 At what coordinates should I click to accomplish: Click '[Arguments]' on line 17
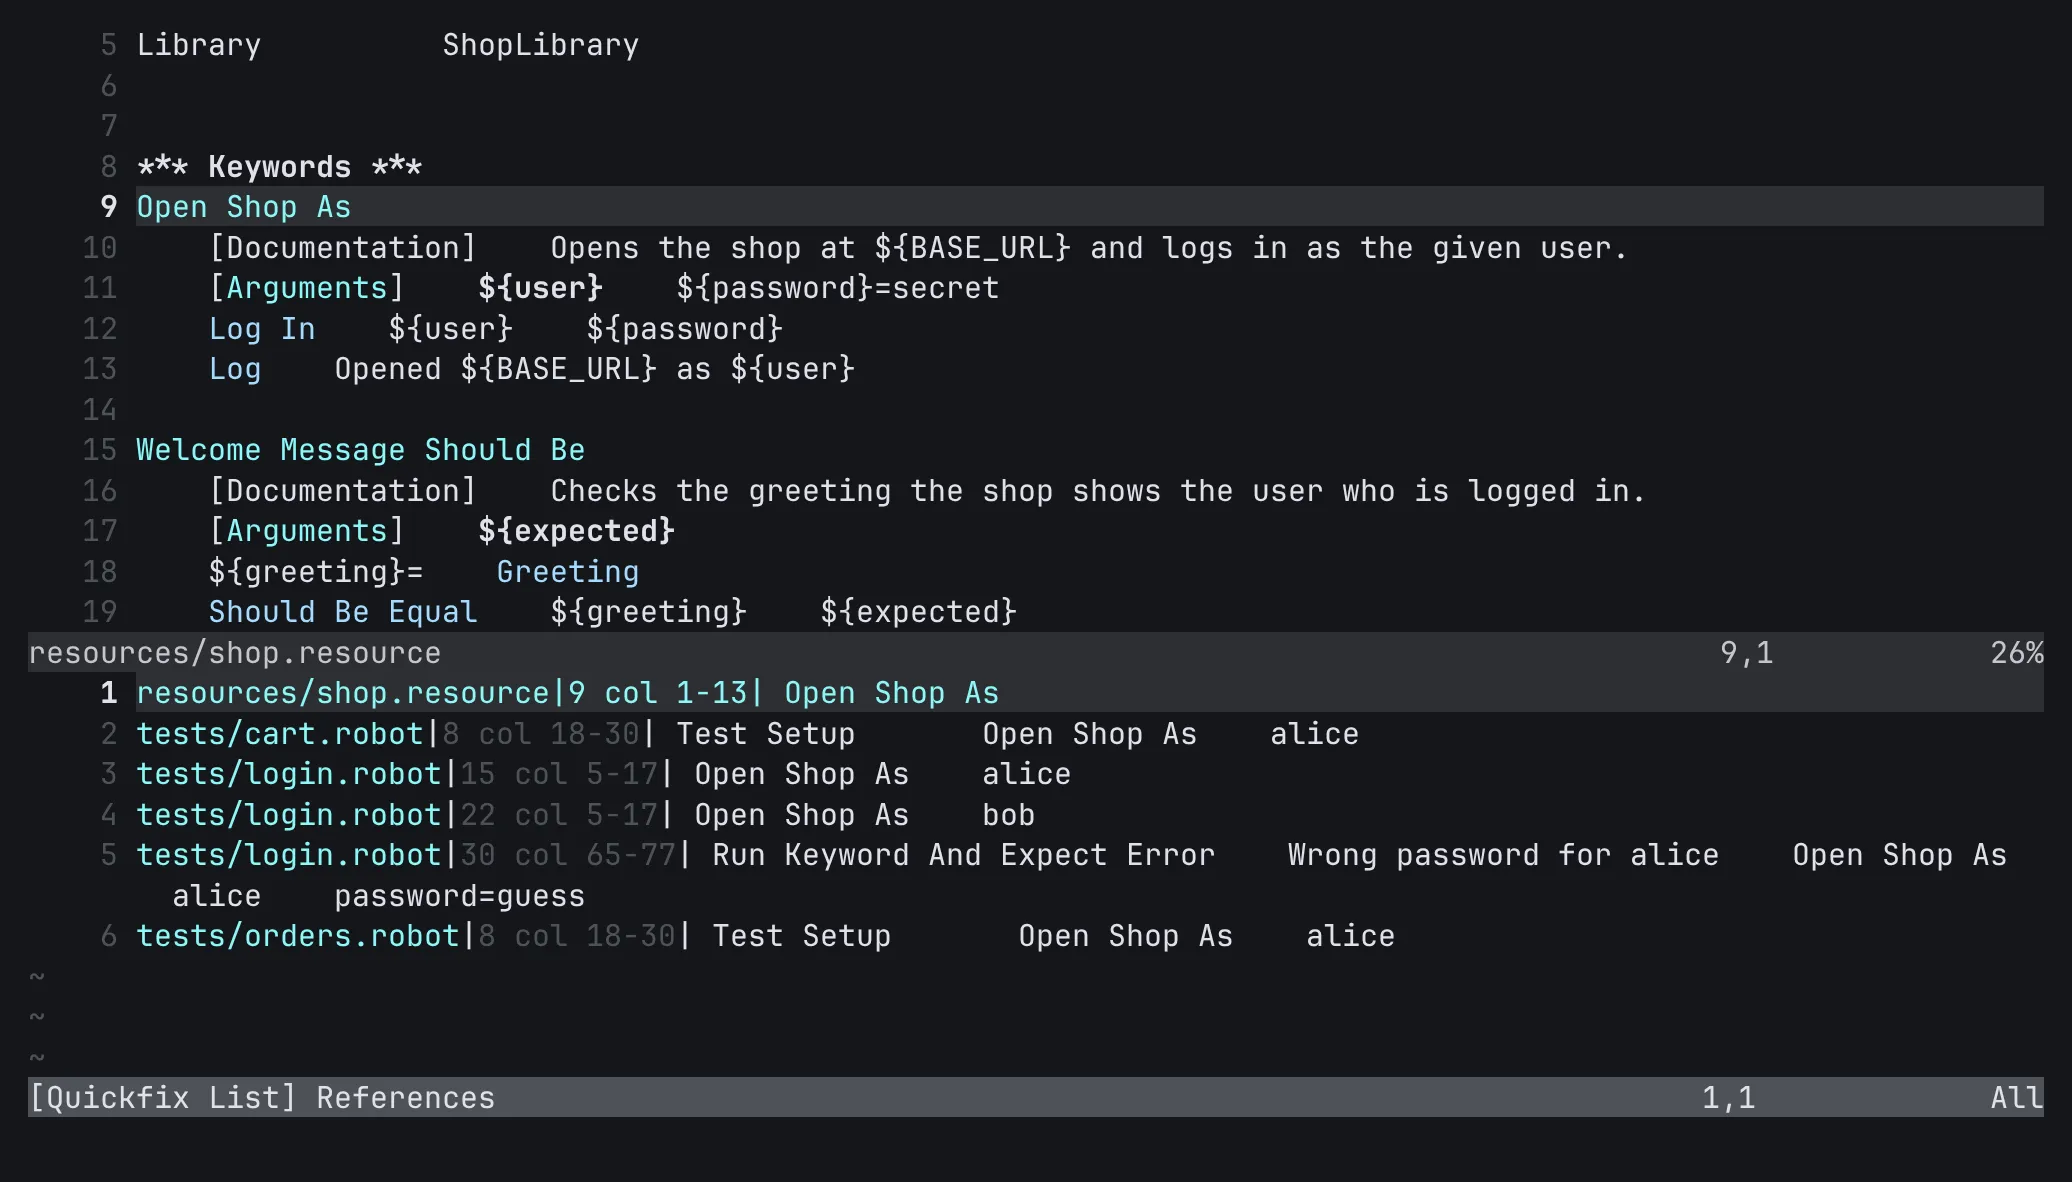tap(306, 531)
